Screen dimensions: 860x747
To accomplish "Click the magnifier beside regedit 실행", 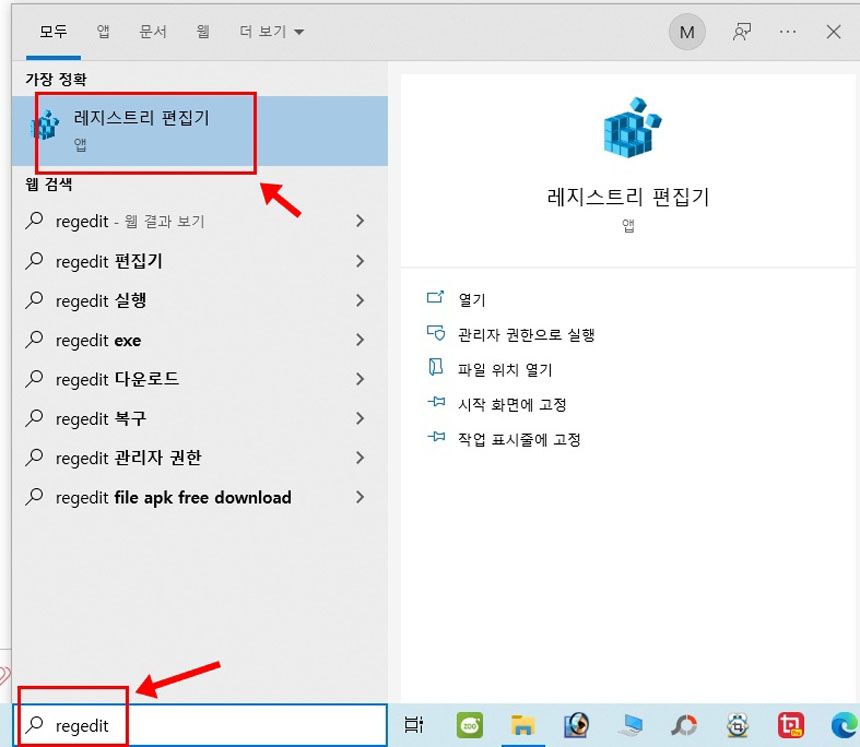I will [34, 300].
